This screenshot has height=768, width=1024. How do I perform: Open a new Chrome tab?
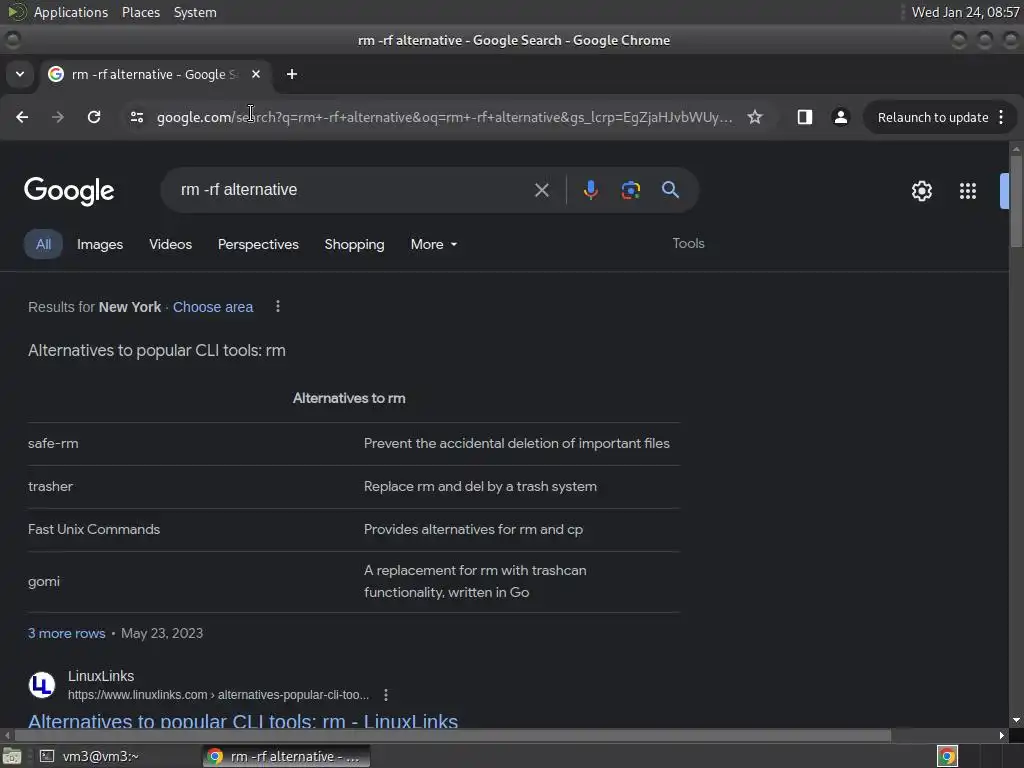point(292,74)
